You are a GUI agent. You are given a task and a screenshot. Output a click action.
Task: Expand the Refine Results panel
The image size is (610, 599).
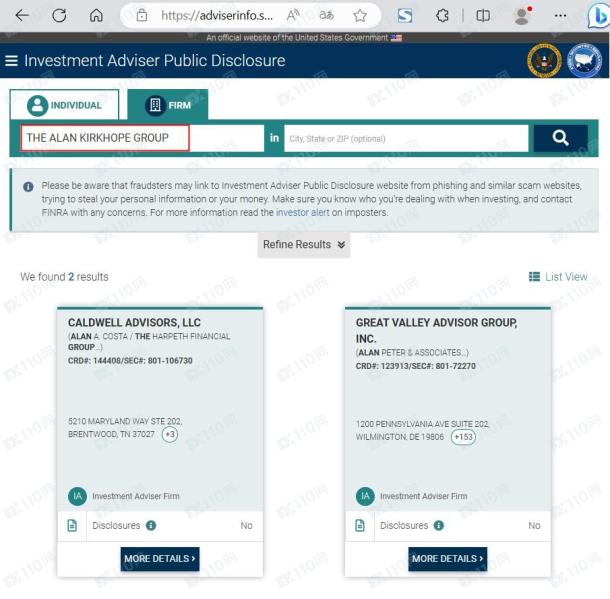(x=304, y=245)
